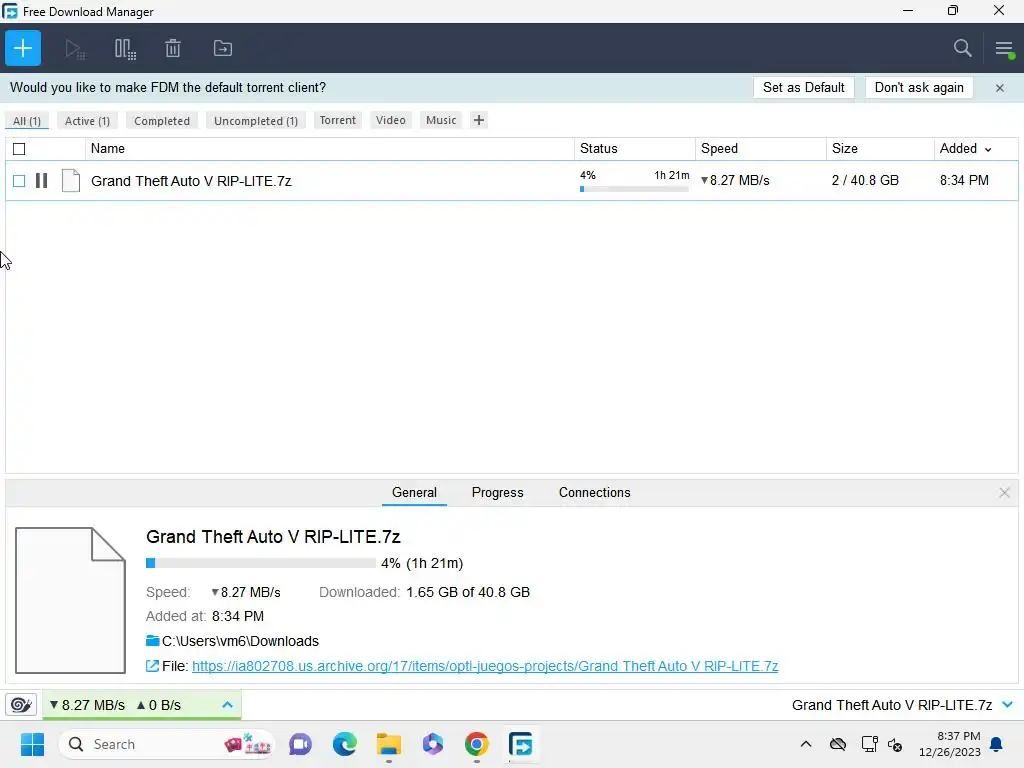Dismiss the default torrent client banner
Screen dimensions: 1024x768
tap(1000, 88)
